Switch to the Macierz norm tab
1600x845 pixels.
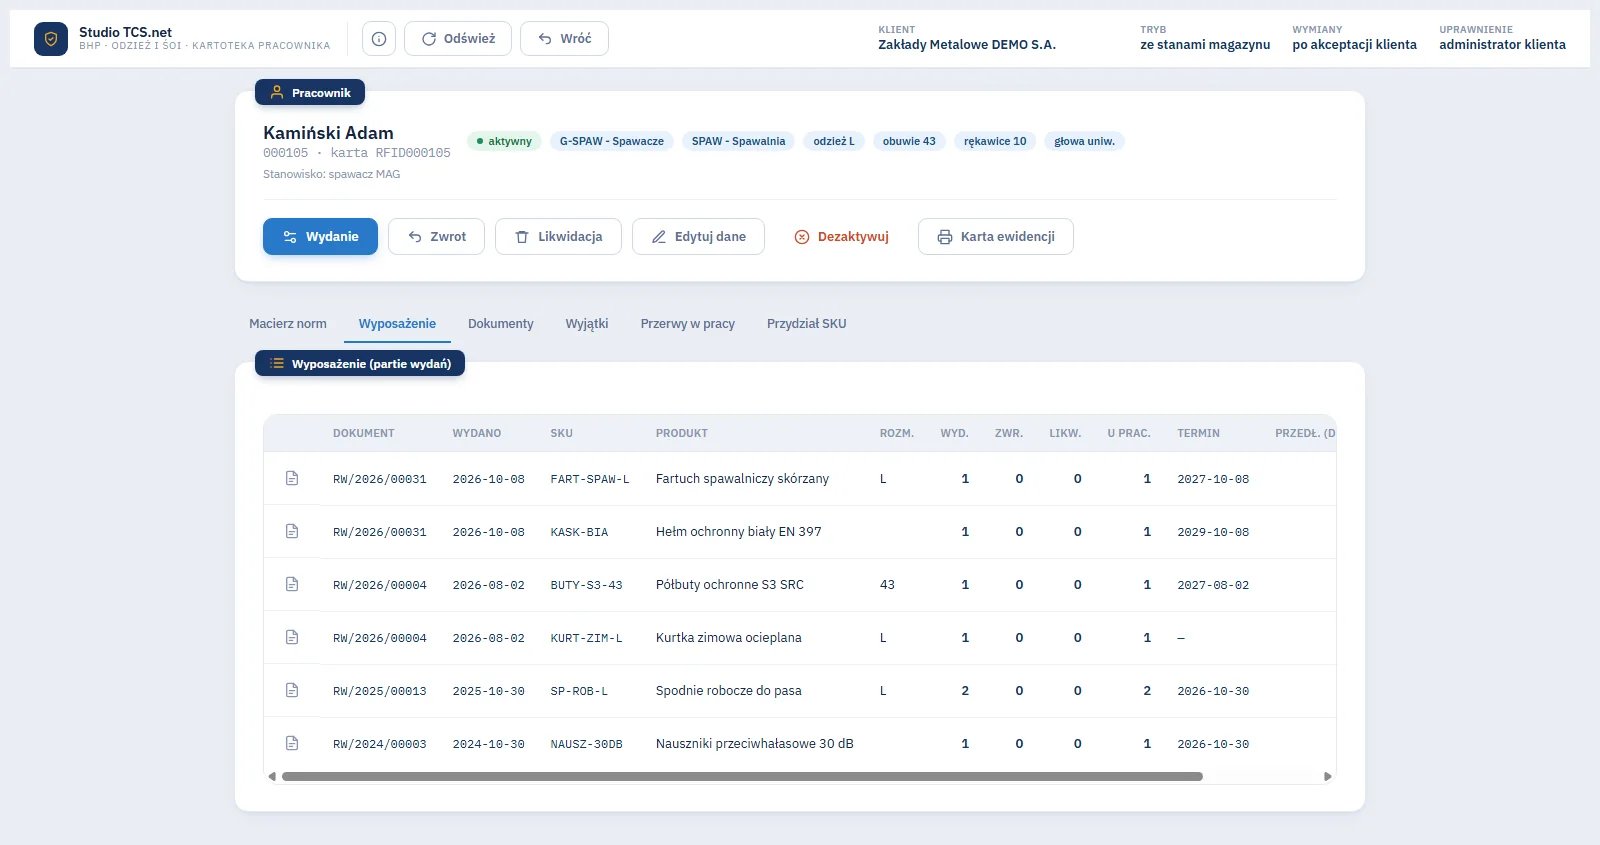pos(288,323)
